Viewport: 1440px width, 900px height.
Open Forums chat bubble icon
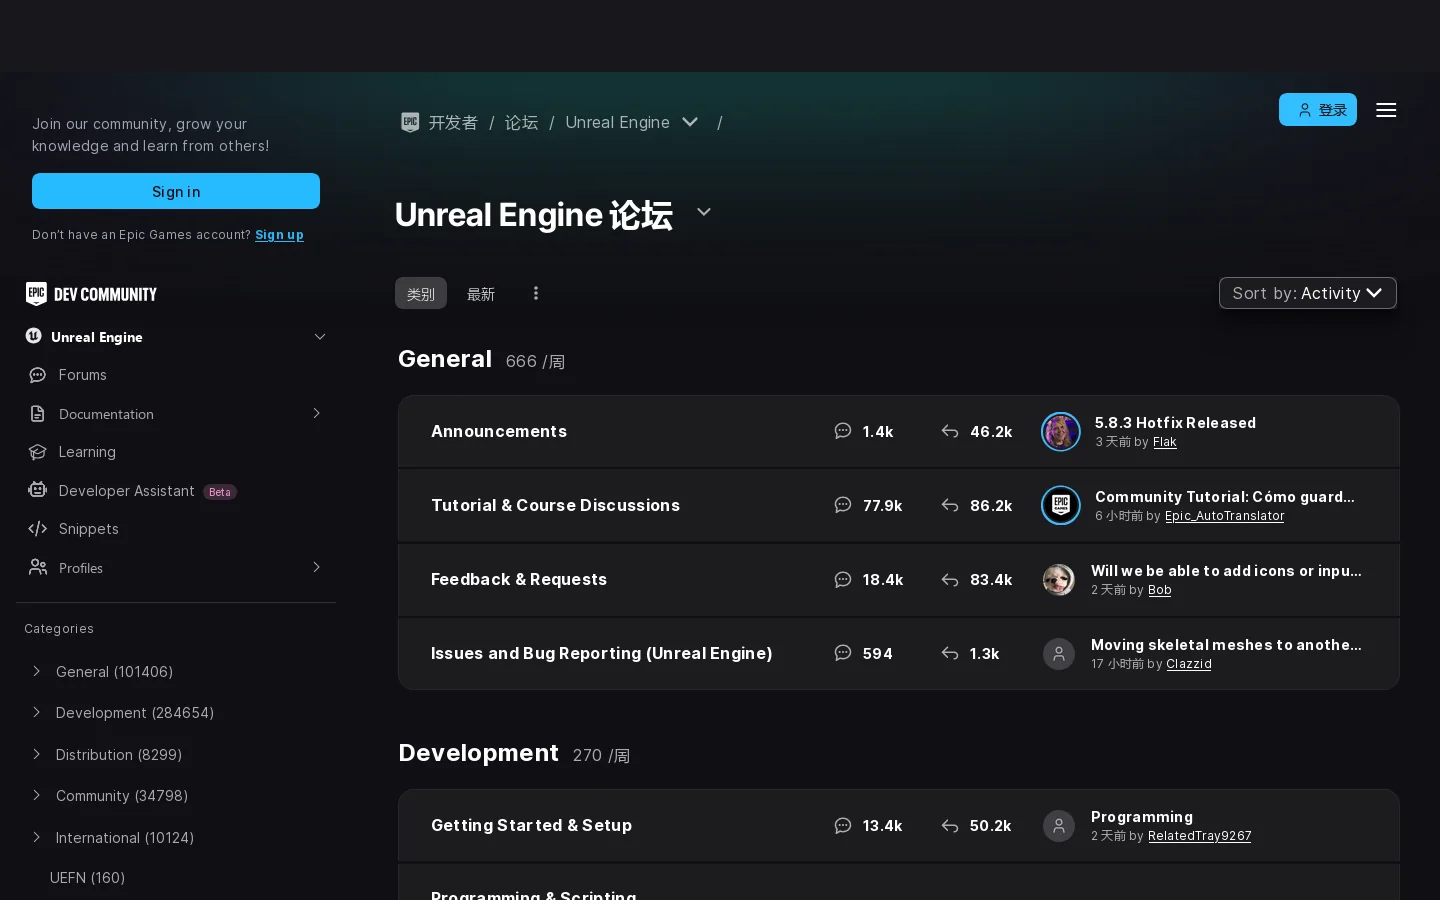[38, 375]
